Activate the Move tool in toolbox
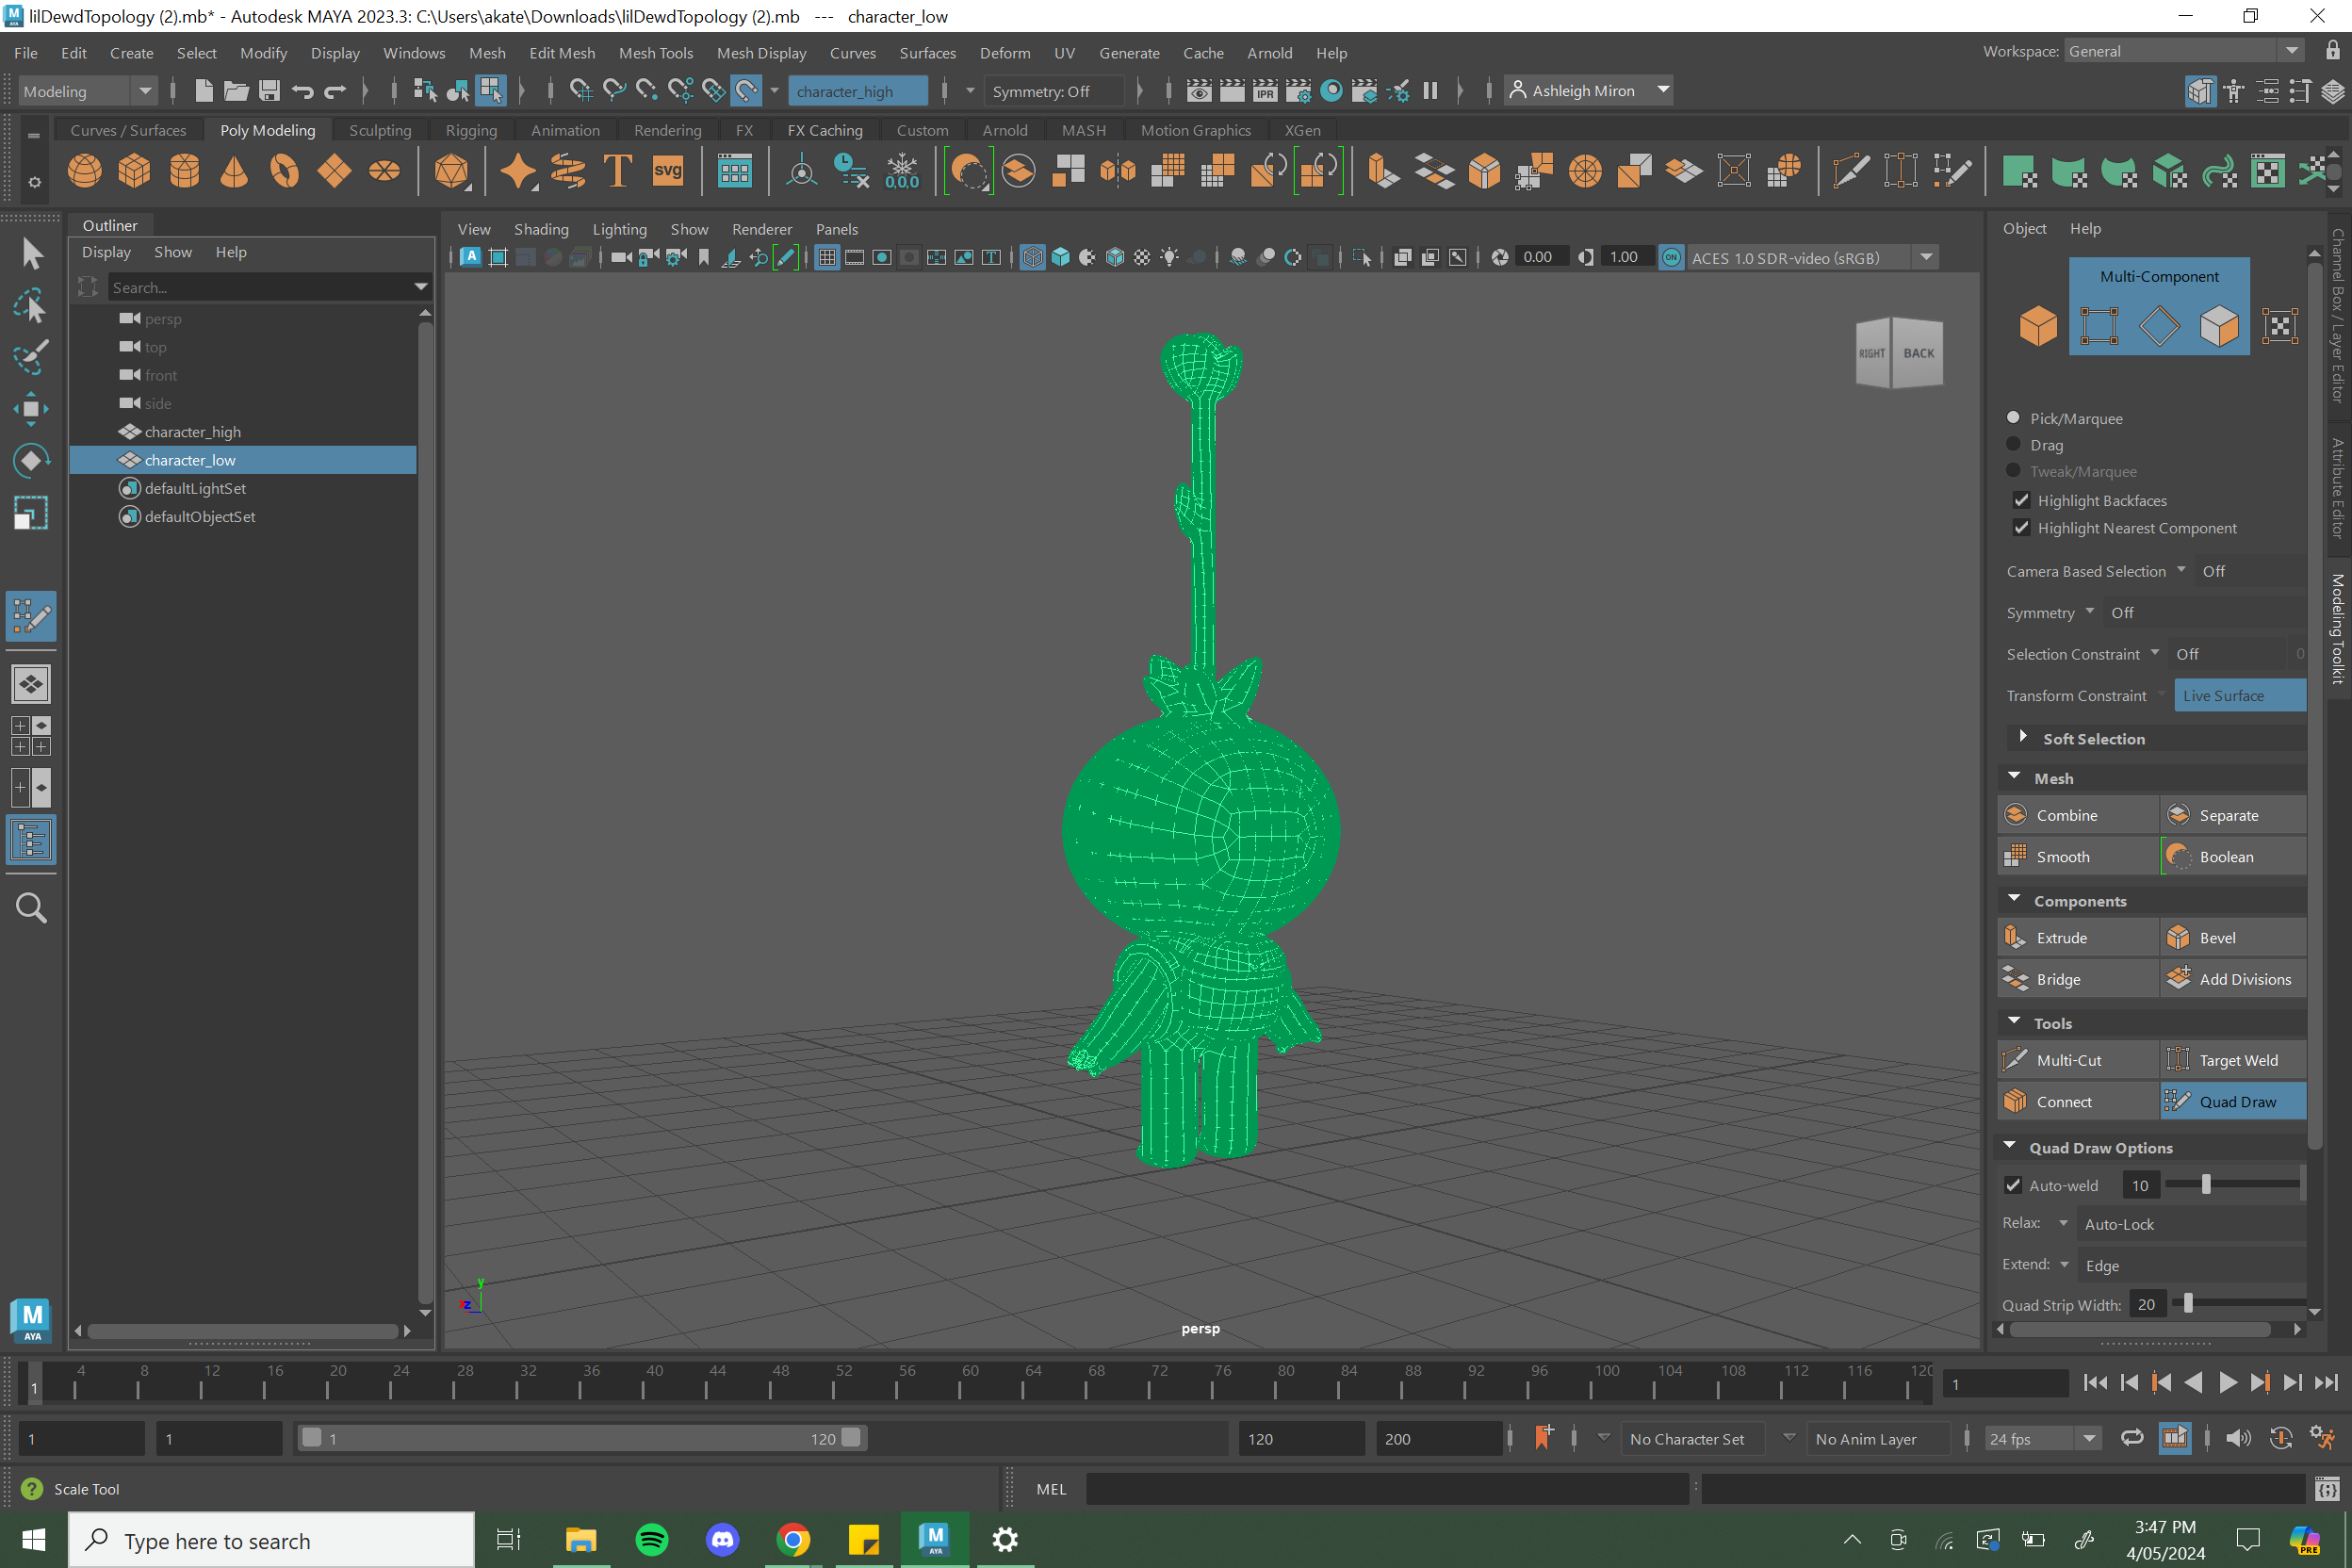The image size is (2352, 1568). [x=31, y=408]
